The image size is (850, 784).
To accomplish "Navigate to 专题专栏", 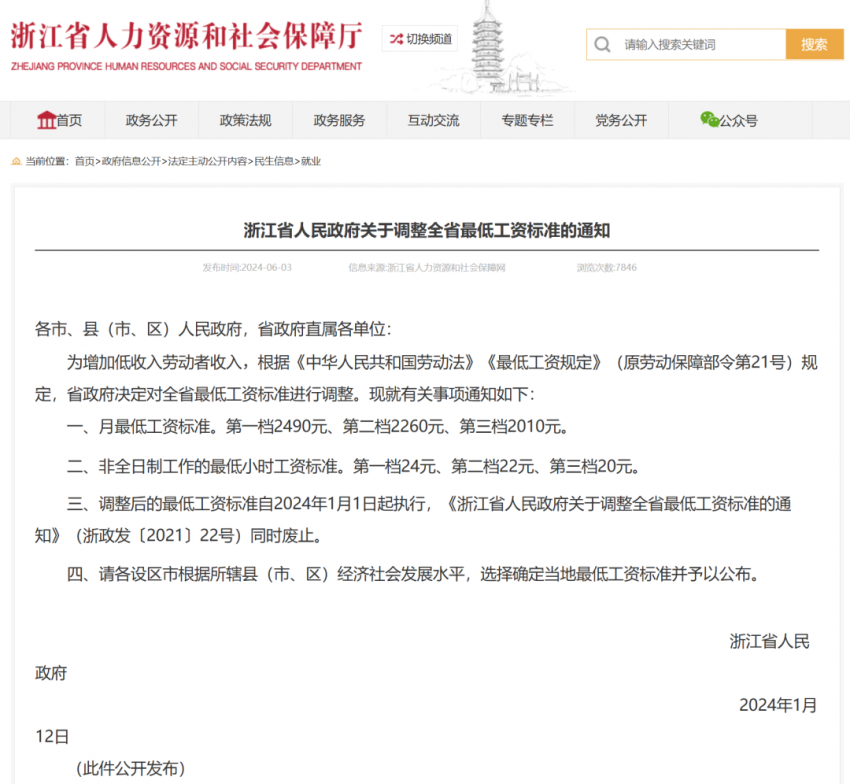I will pyautogui.click(x=527, y=120).
